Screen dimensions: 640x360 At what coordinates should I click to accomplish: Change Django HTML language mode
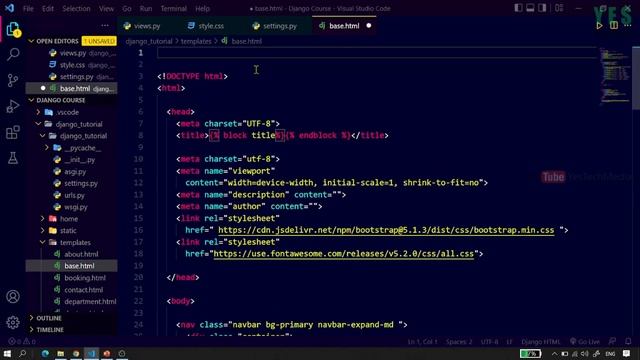point(541,342)
